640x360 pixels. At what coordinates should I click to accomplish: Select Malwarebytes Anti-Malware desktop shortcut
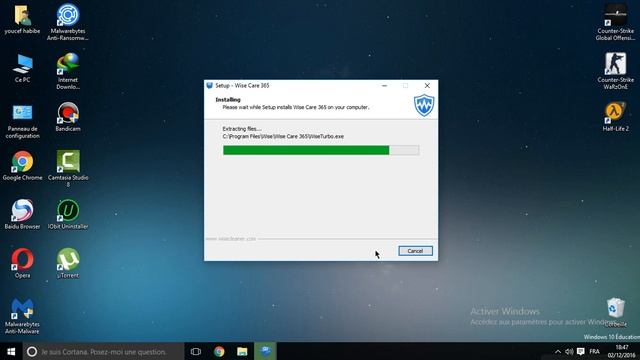pos(22,316)
